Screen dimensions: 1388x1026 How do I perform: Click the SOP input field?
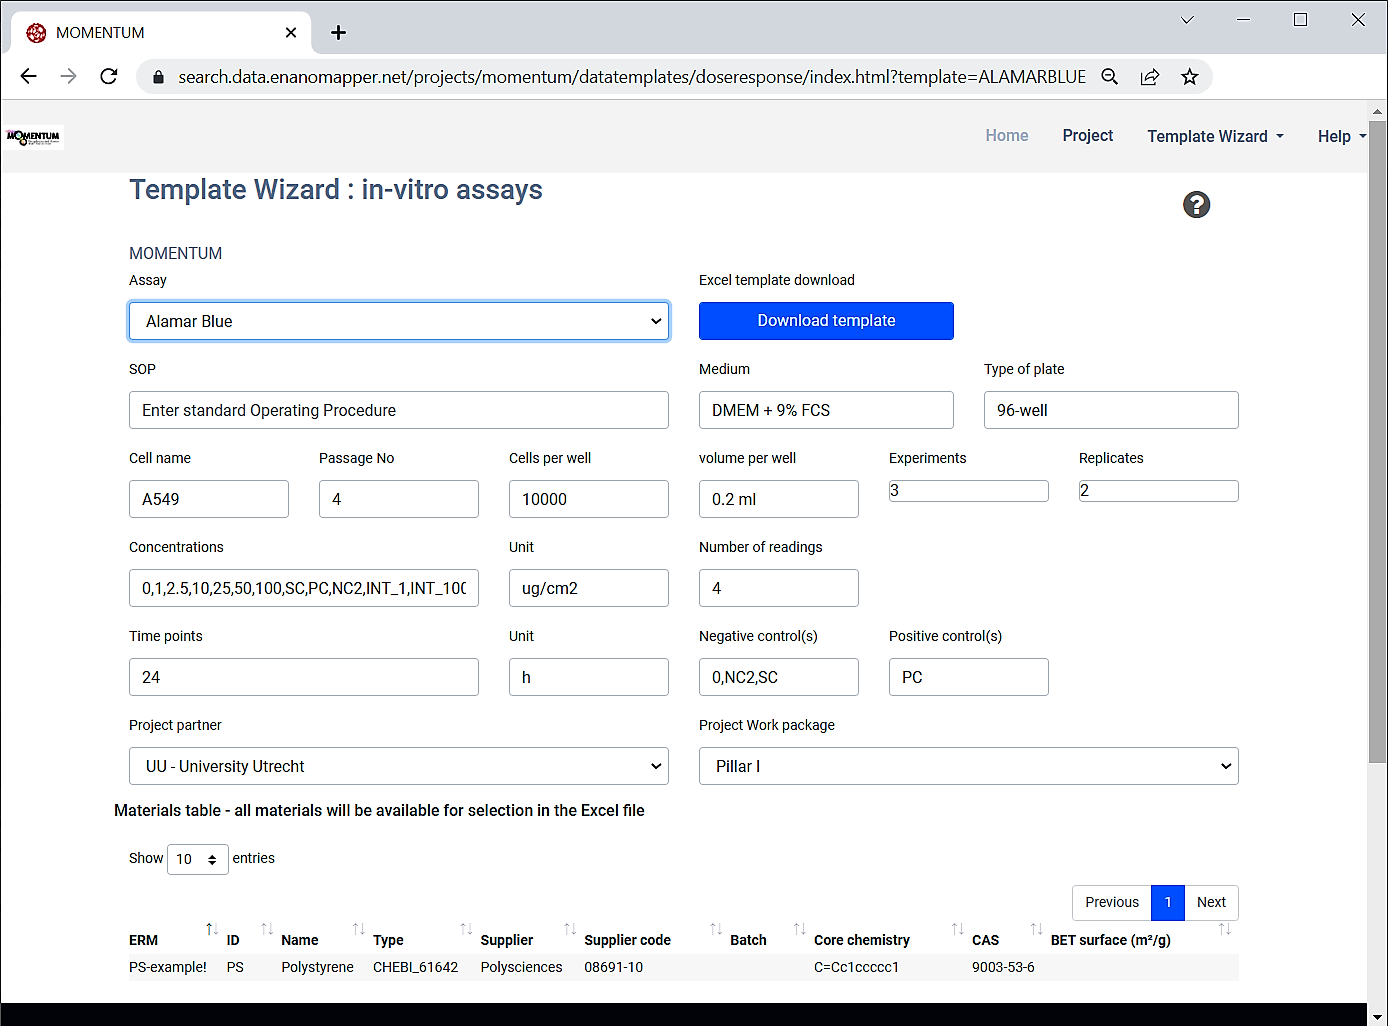tap(399, 410)
